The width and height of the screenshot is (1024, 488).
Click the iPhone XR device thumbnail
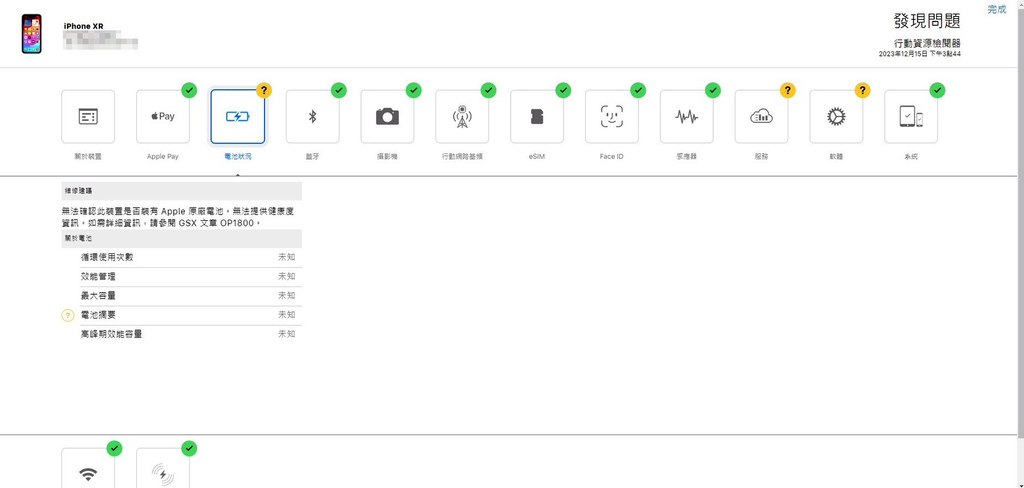(31, 34)
